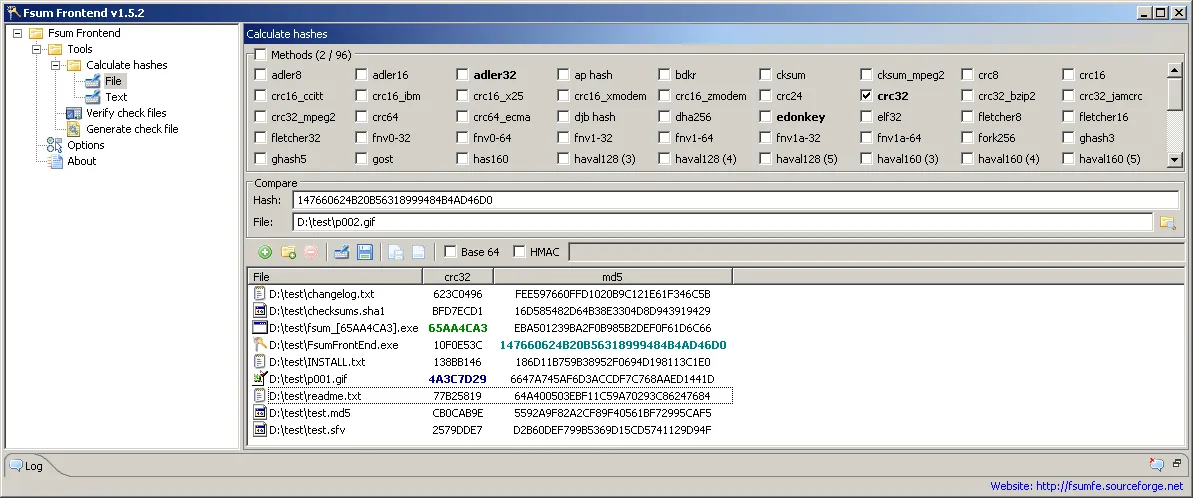Click the methods list scroll down arrow
The image size is (1193, 498).
pyautogui.click(x=1176, y=159)
